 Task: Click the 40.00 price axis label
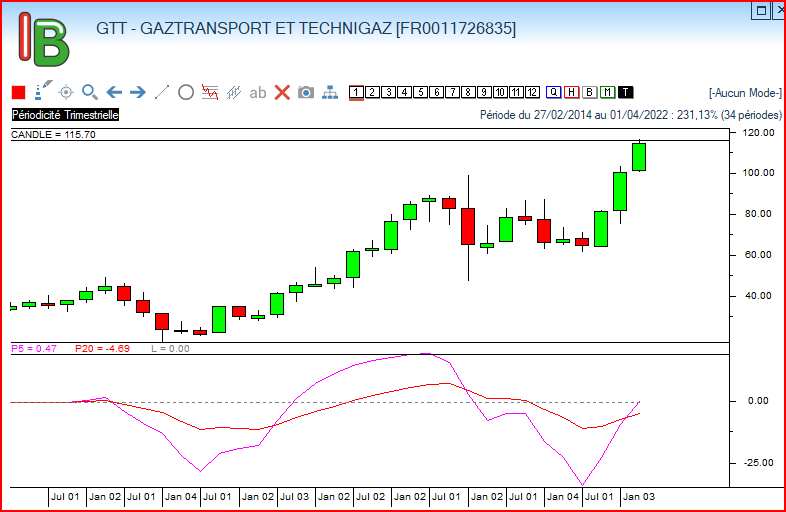[x=758, y=296]
